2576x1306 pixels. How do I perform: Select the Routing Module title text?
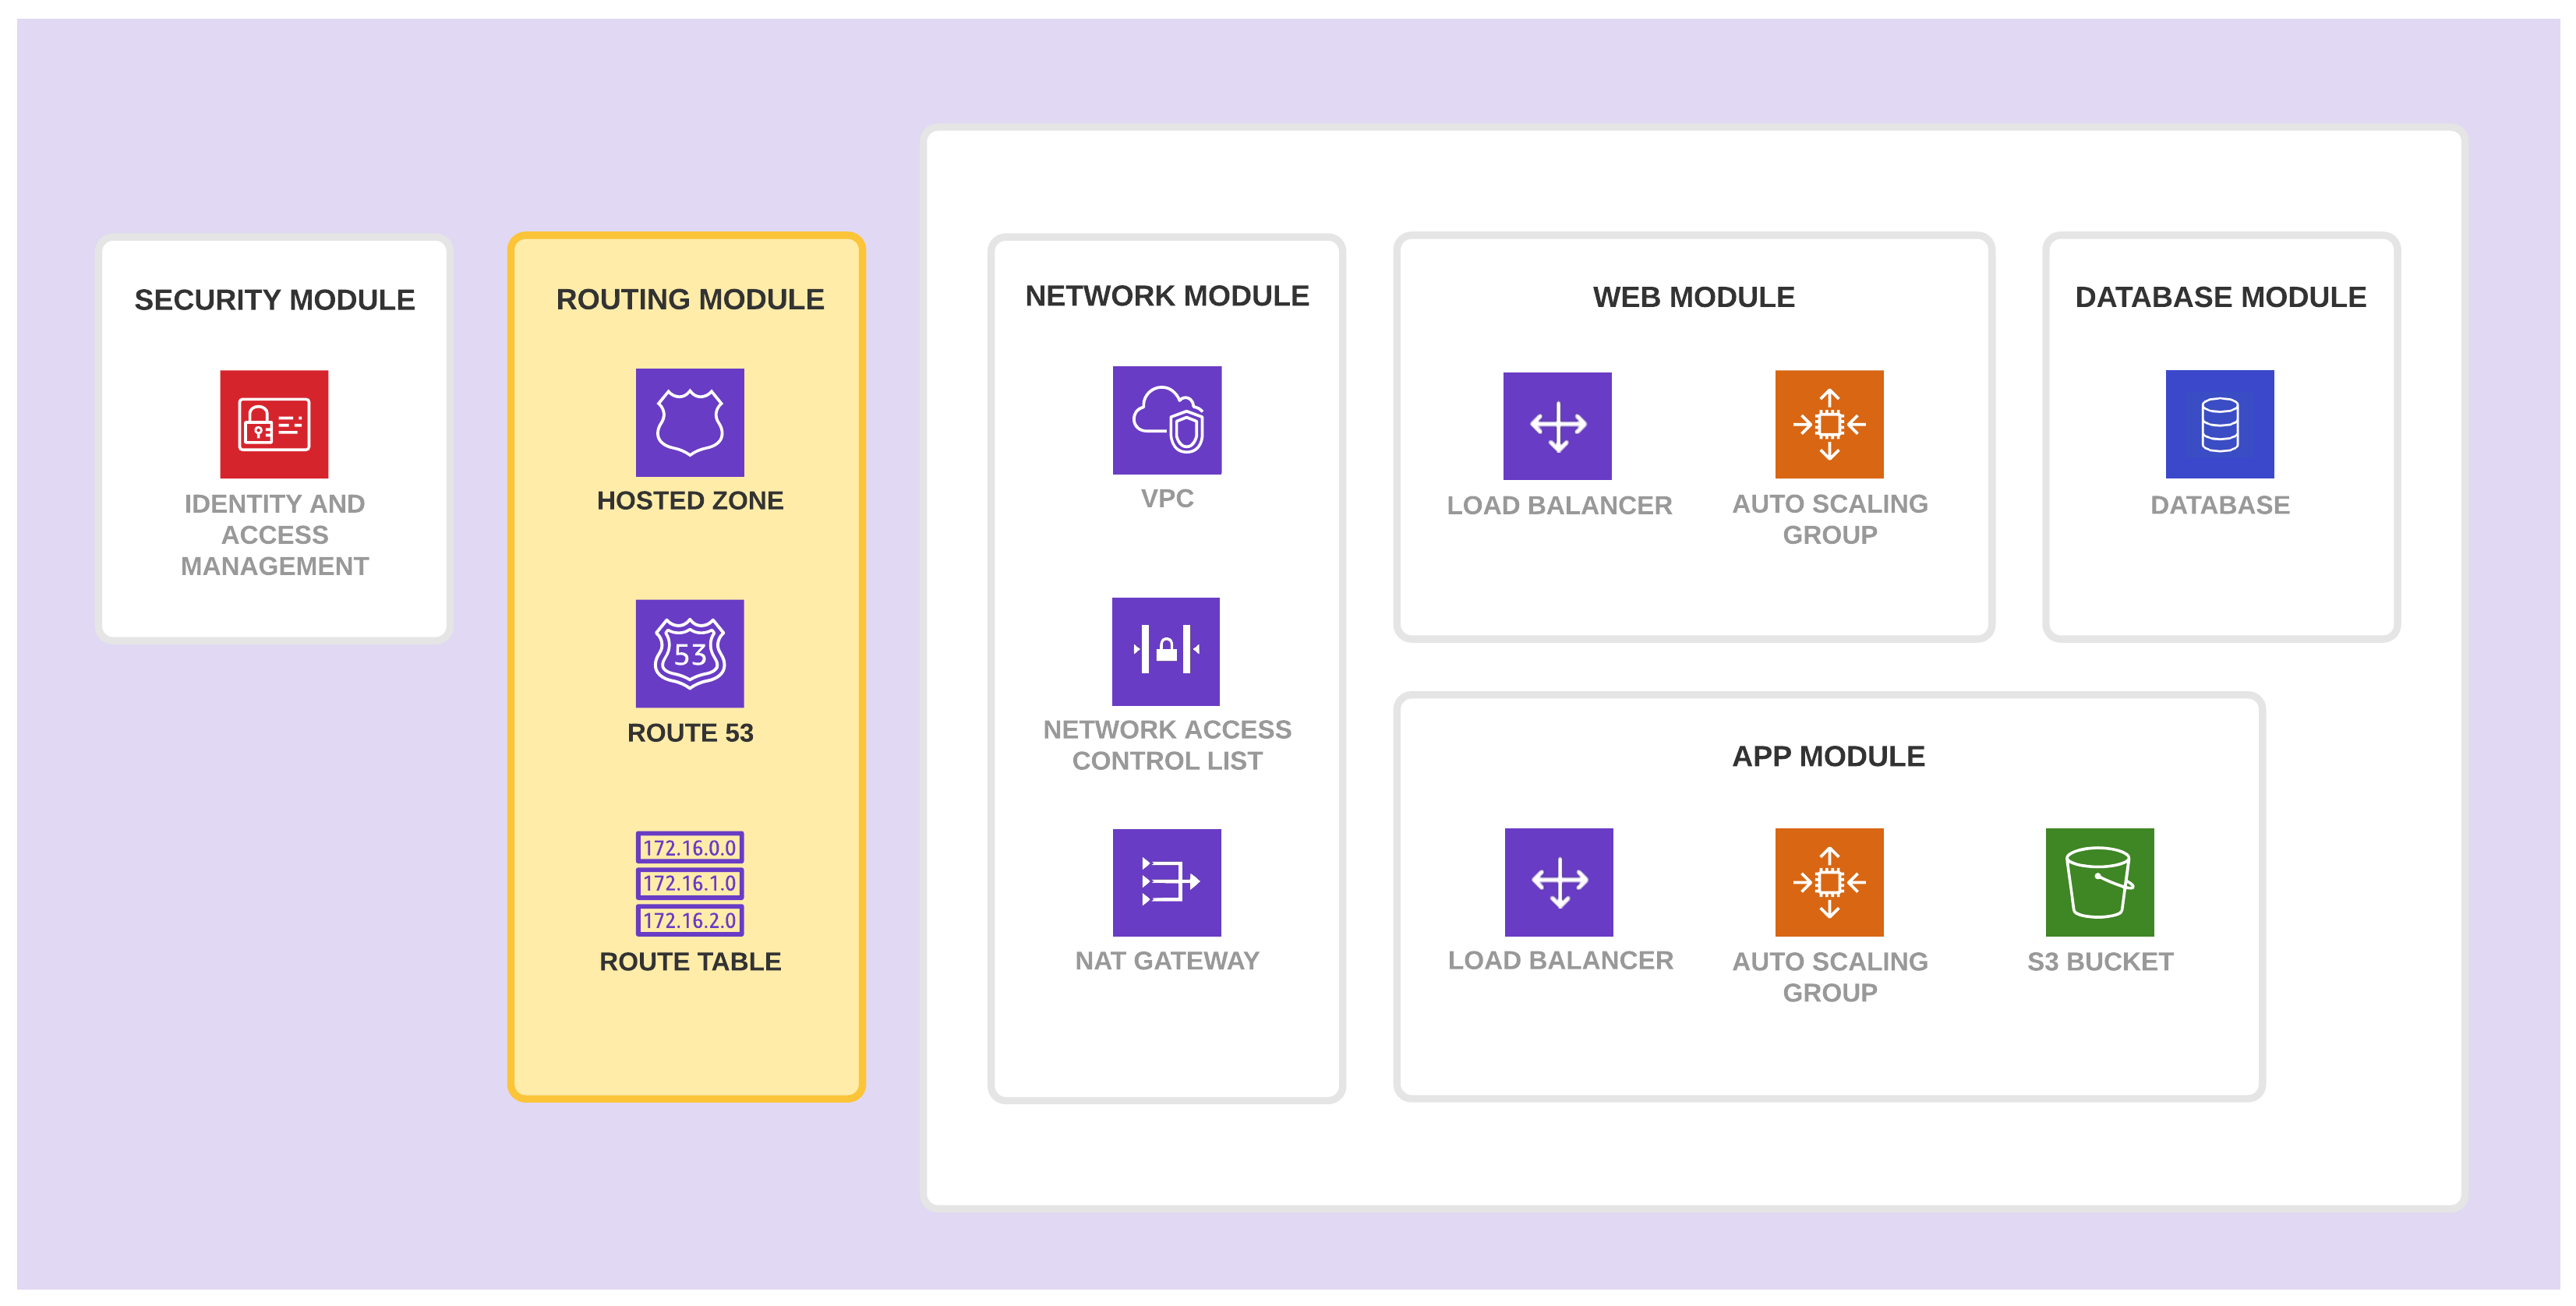tap(690, 299)
